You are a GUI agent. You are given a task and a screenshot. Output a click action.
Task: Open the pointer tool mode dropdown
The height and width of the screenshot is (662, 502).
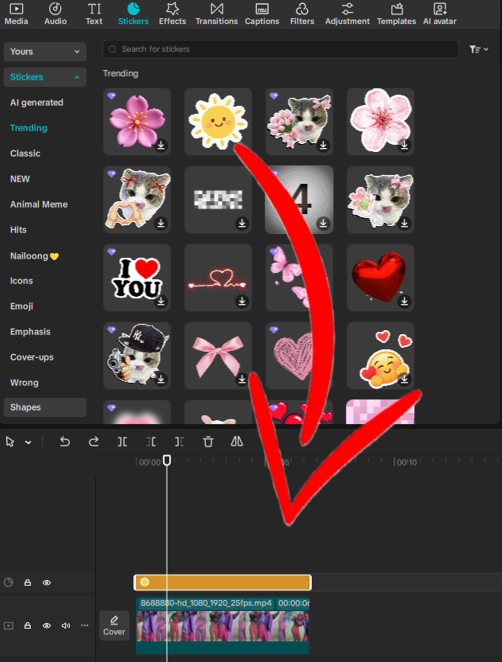[x=28, y=442]
